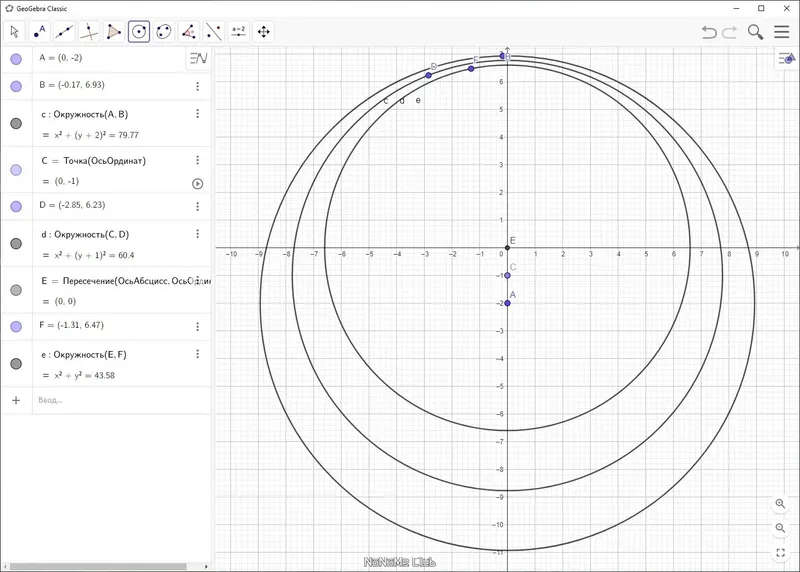Image resolution: width=800 pixels, height=572 pixels.
Task: Select the Ellipse conic tool
Action: coord(164,32)
